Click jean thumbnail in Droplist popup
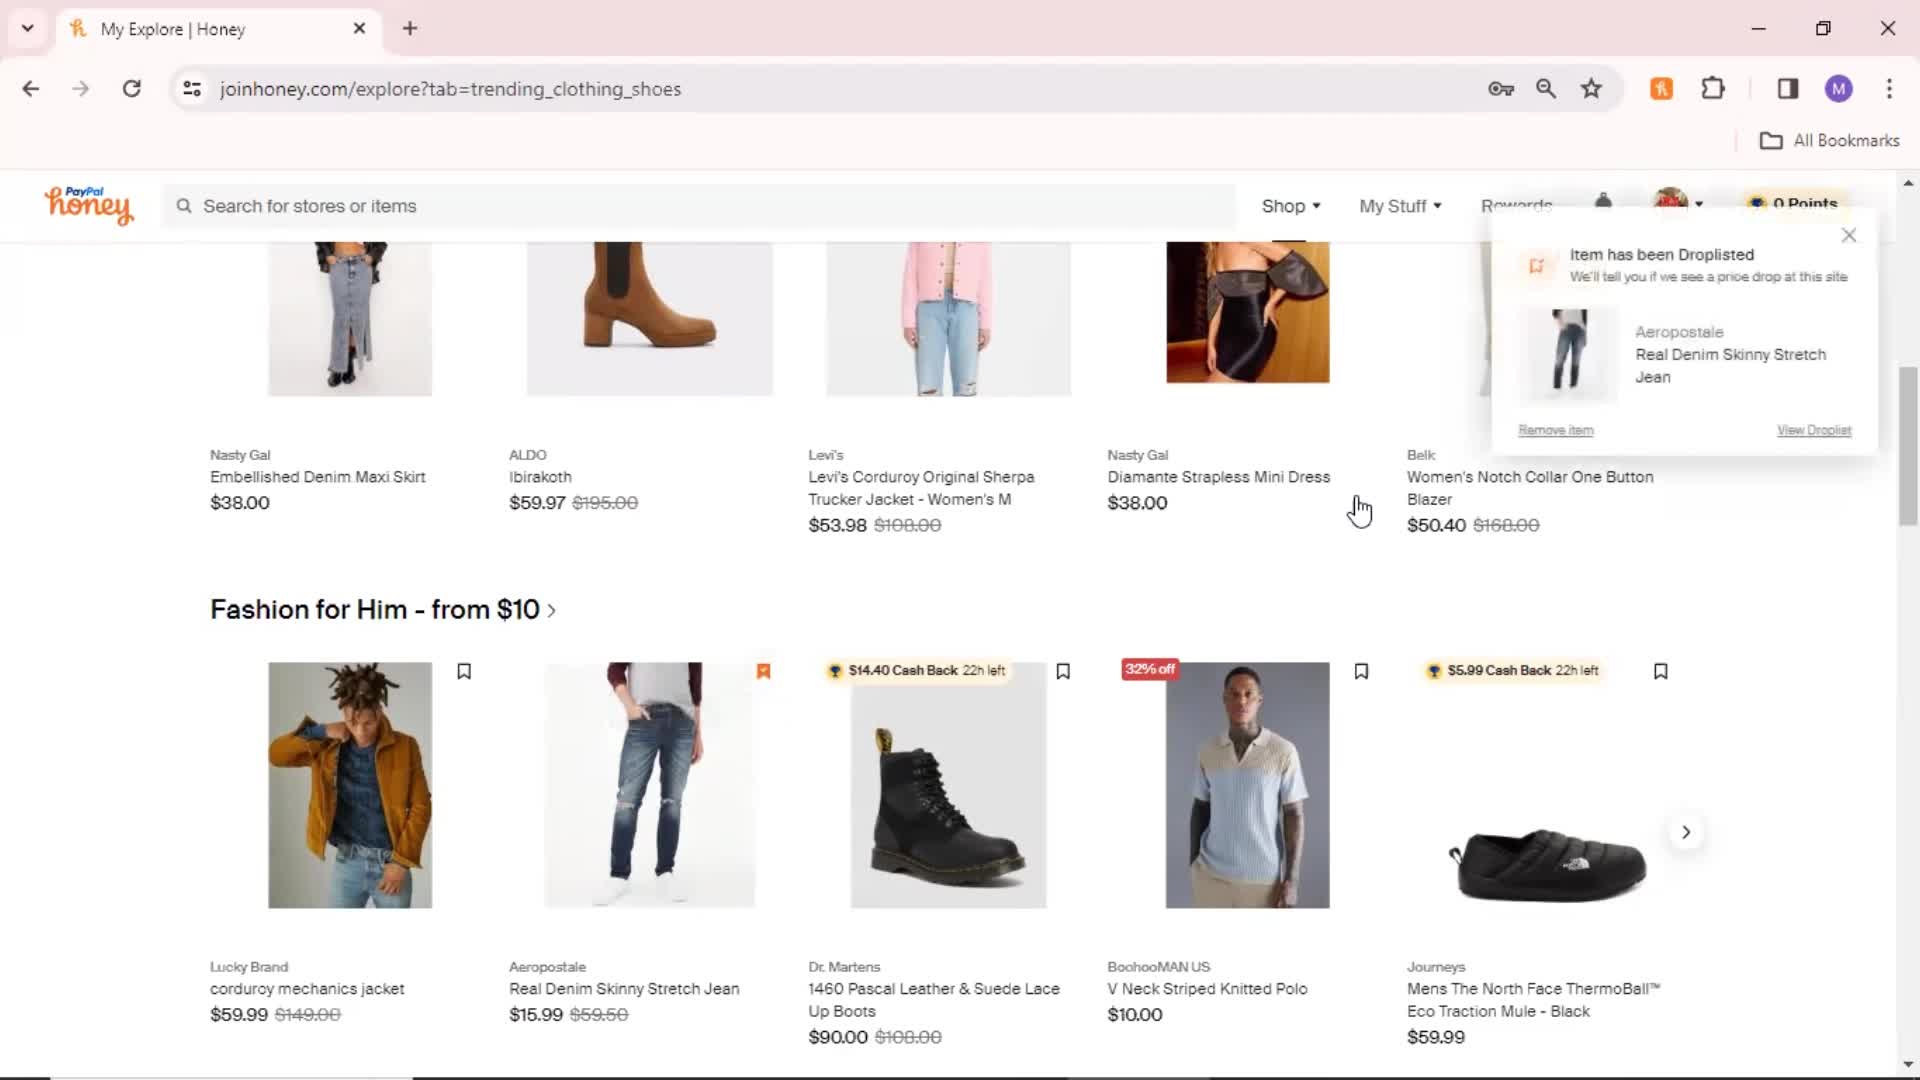This screenshot has width=1920, height=1080. pyautogui.click(x=1568, y=353)
